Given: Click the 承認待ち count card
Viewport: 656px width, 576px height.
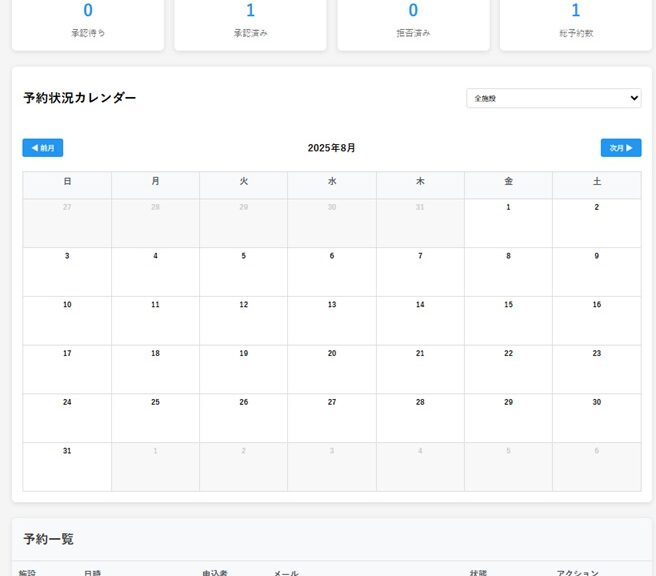Looking at the screenshot, I should 88,23.
